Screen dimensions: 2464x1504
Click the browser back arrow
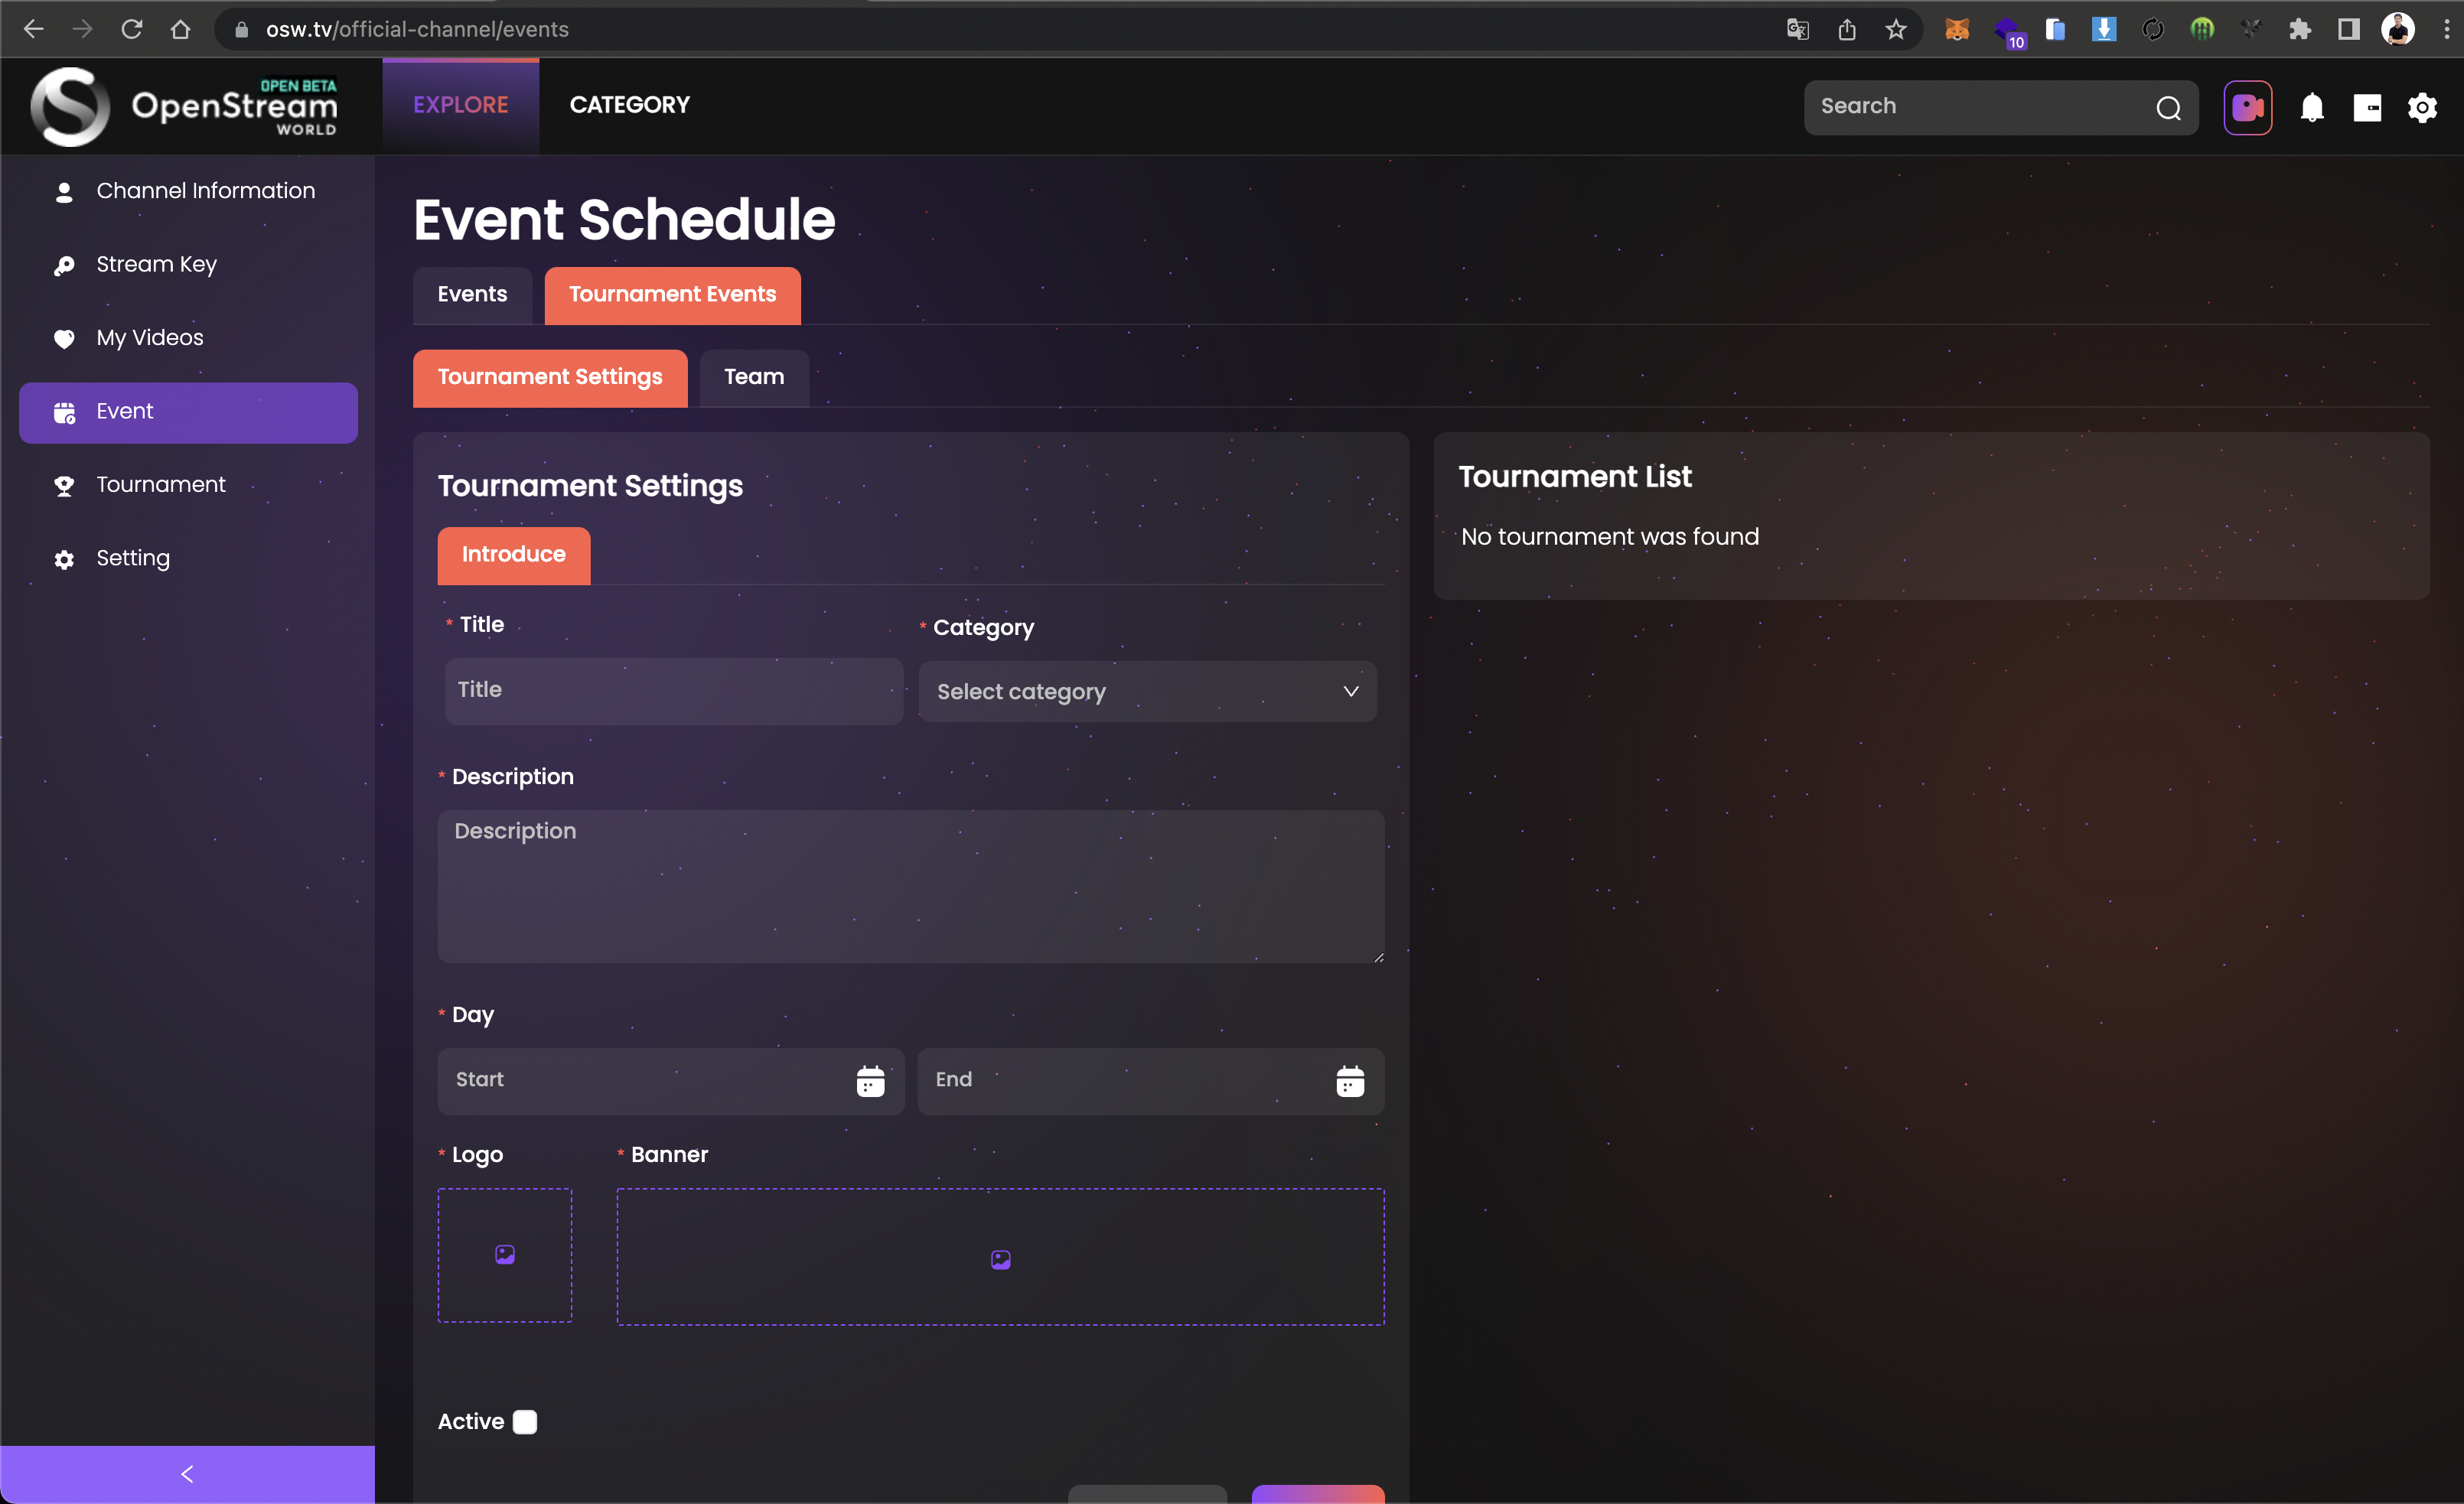click(34, 29)
